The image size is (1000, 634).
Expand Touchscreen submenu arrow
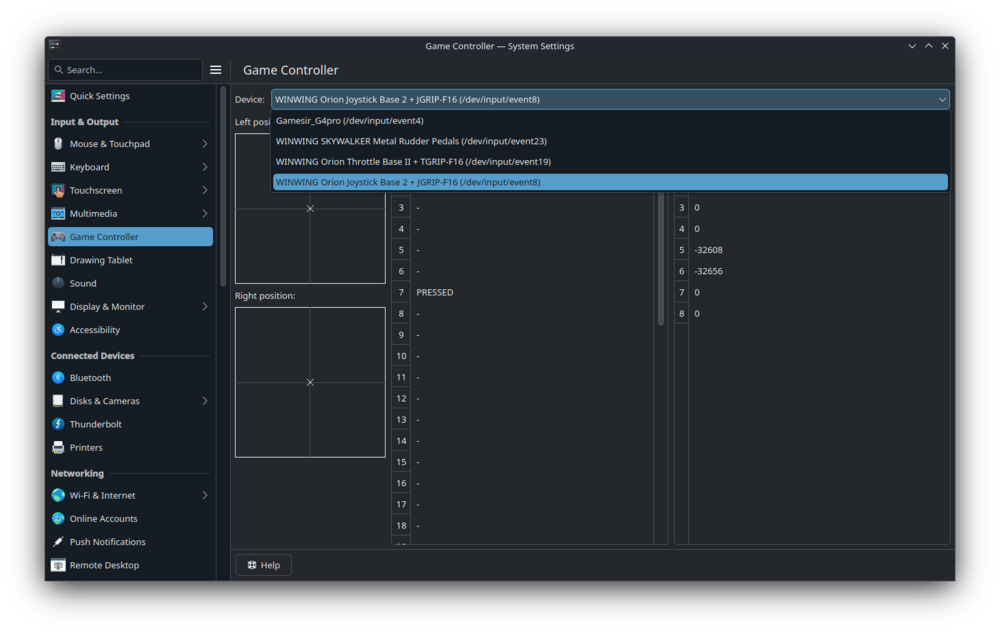coord(205,190)
